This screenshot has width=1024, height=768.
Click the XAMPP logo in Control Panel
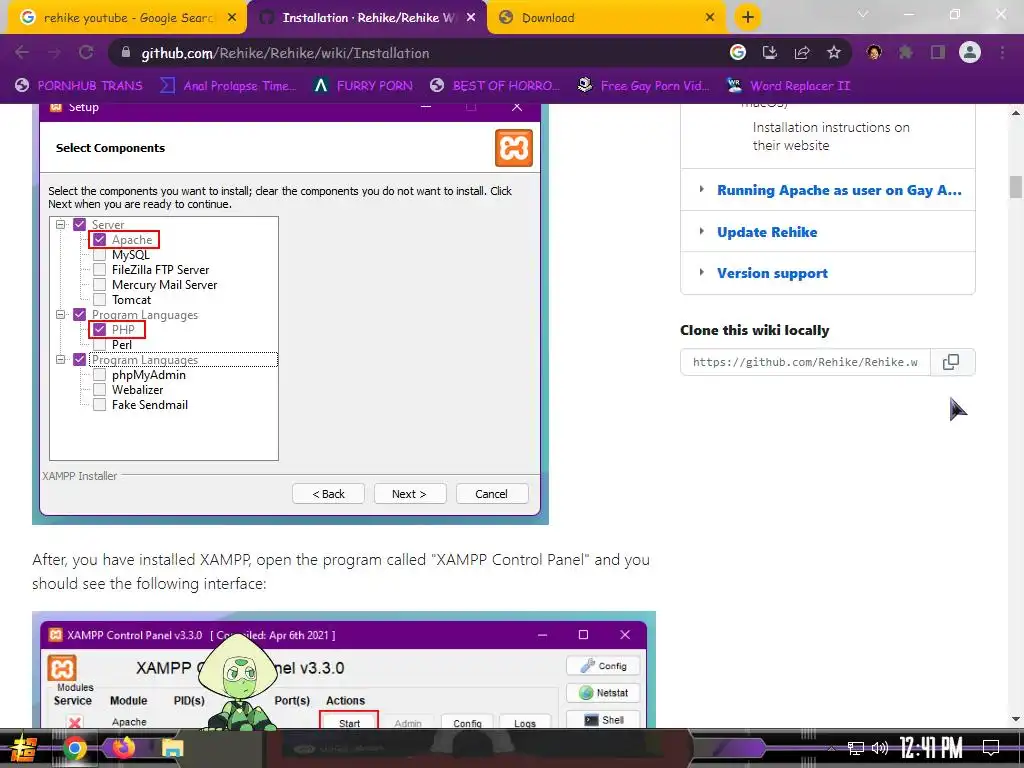(62, 669)
